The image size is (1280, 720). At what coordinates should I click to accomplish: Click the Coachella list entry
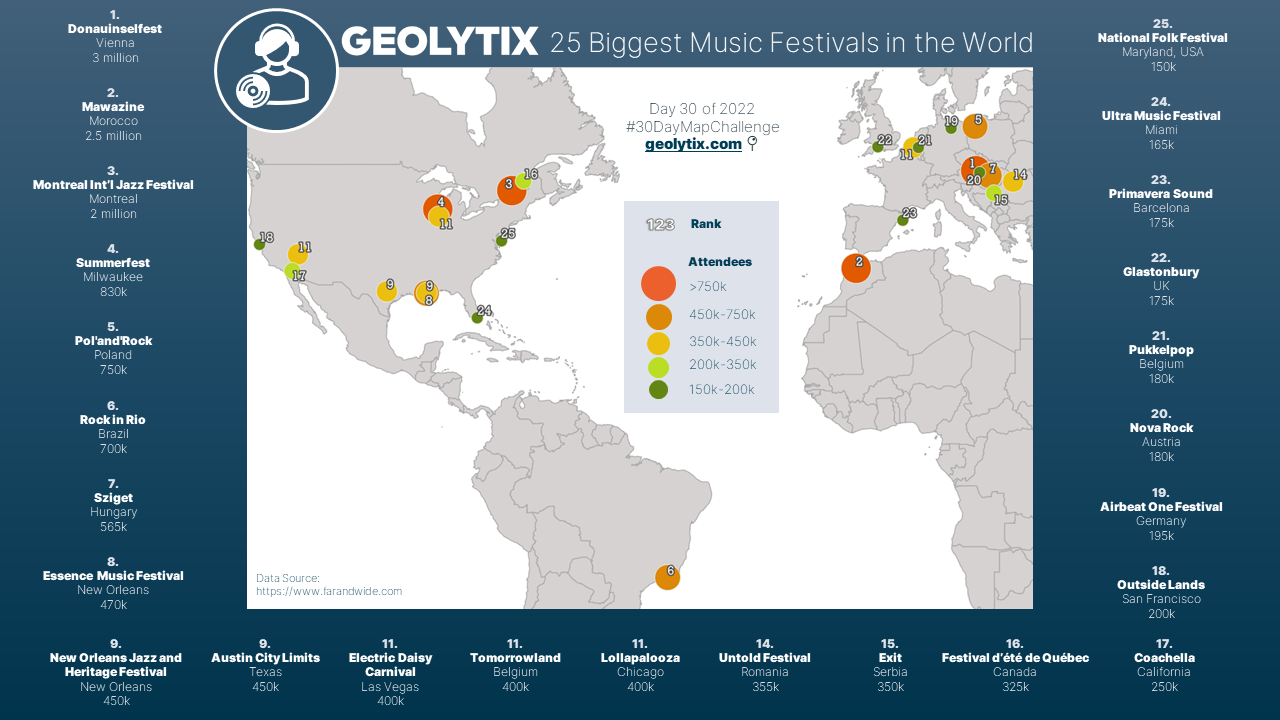(x=1164, y=665)
